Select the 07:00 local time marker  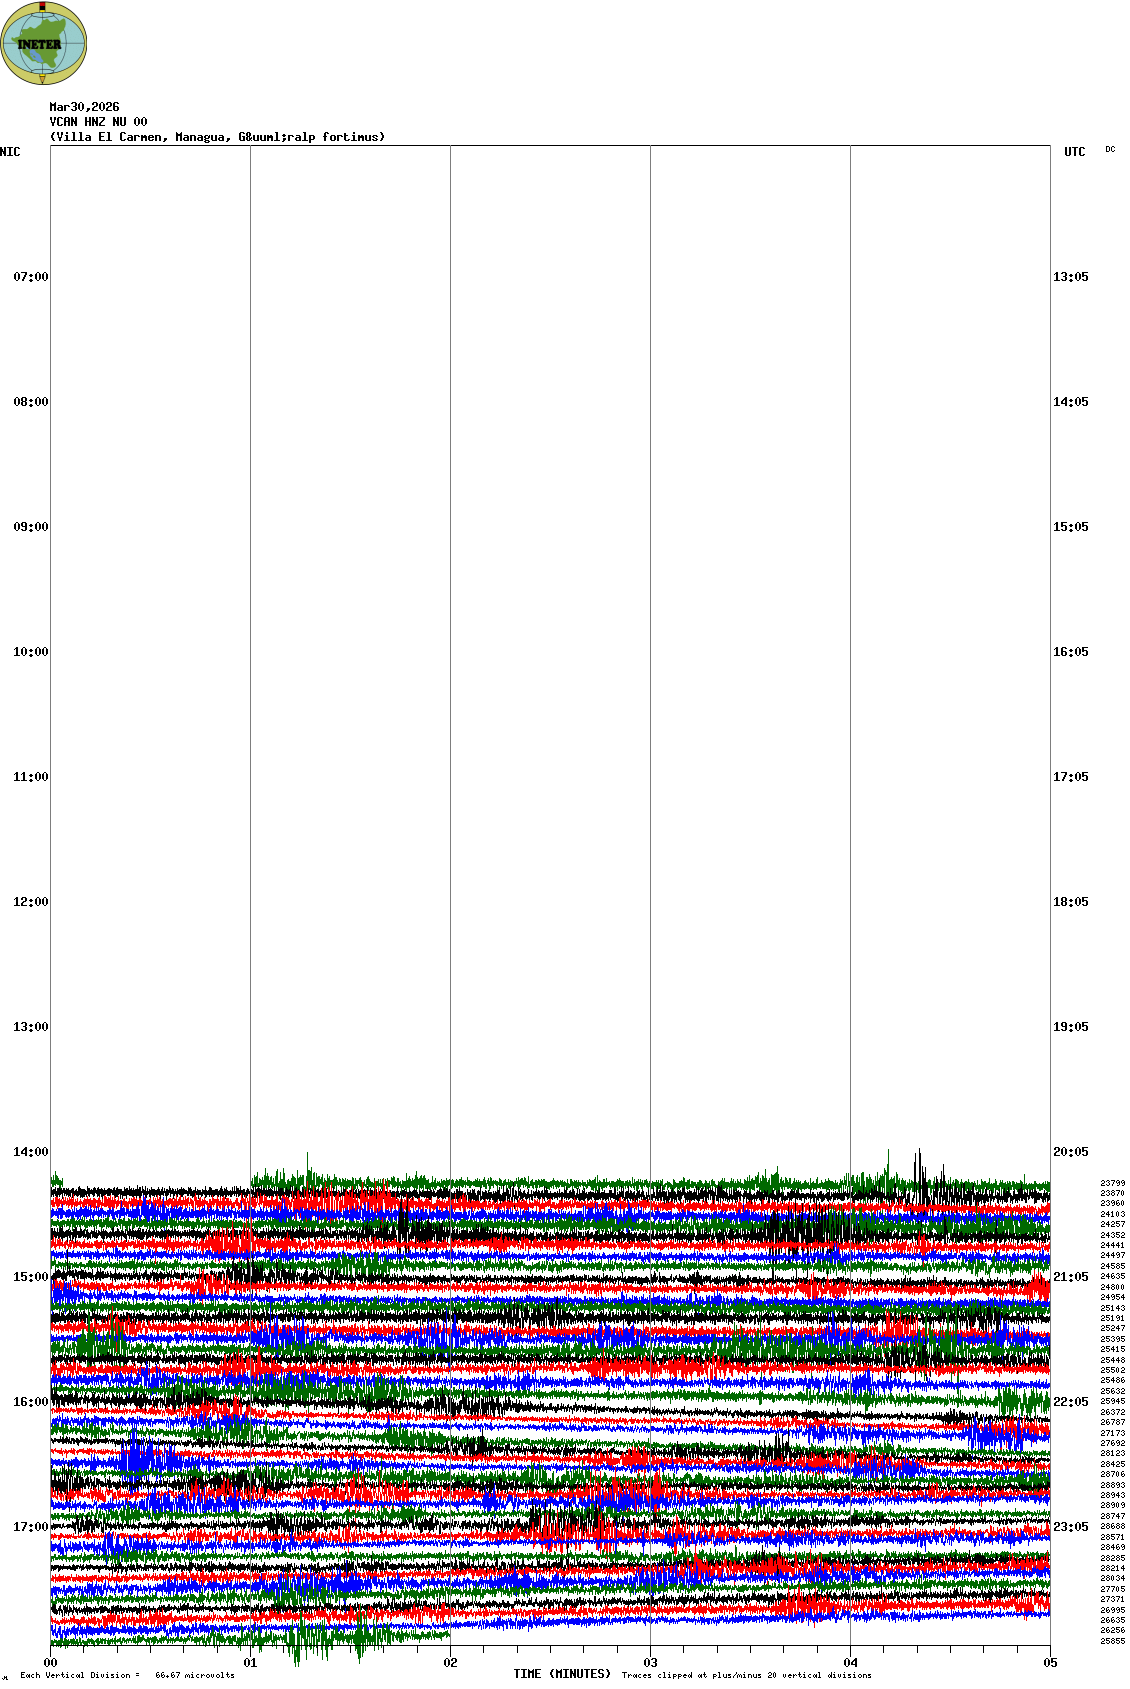click(30, 277)
